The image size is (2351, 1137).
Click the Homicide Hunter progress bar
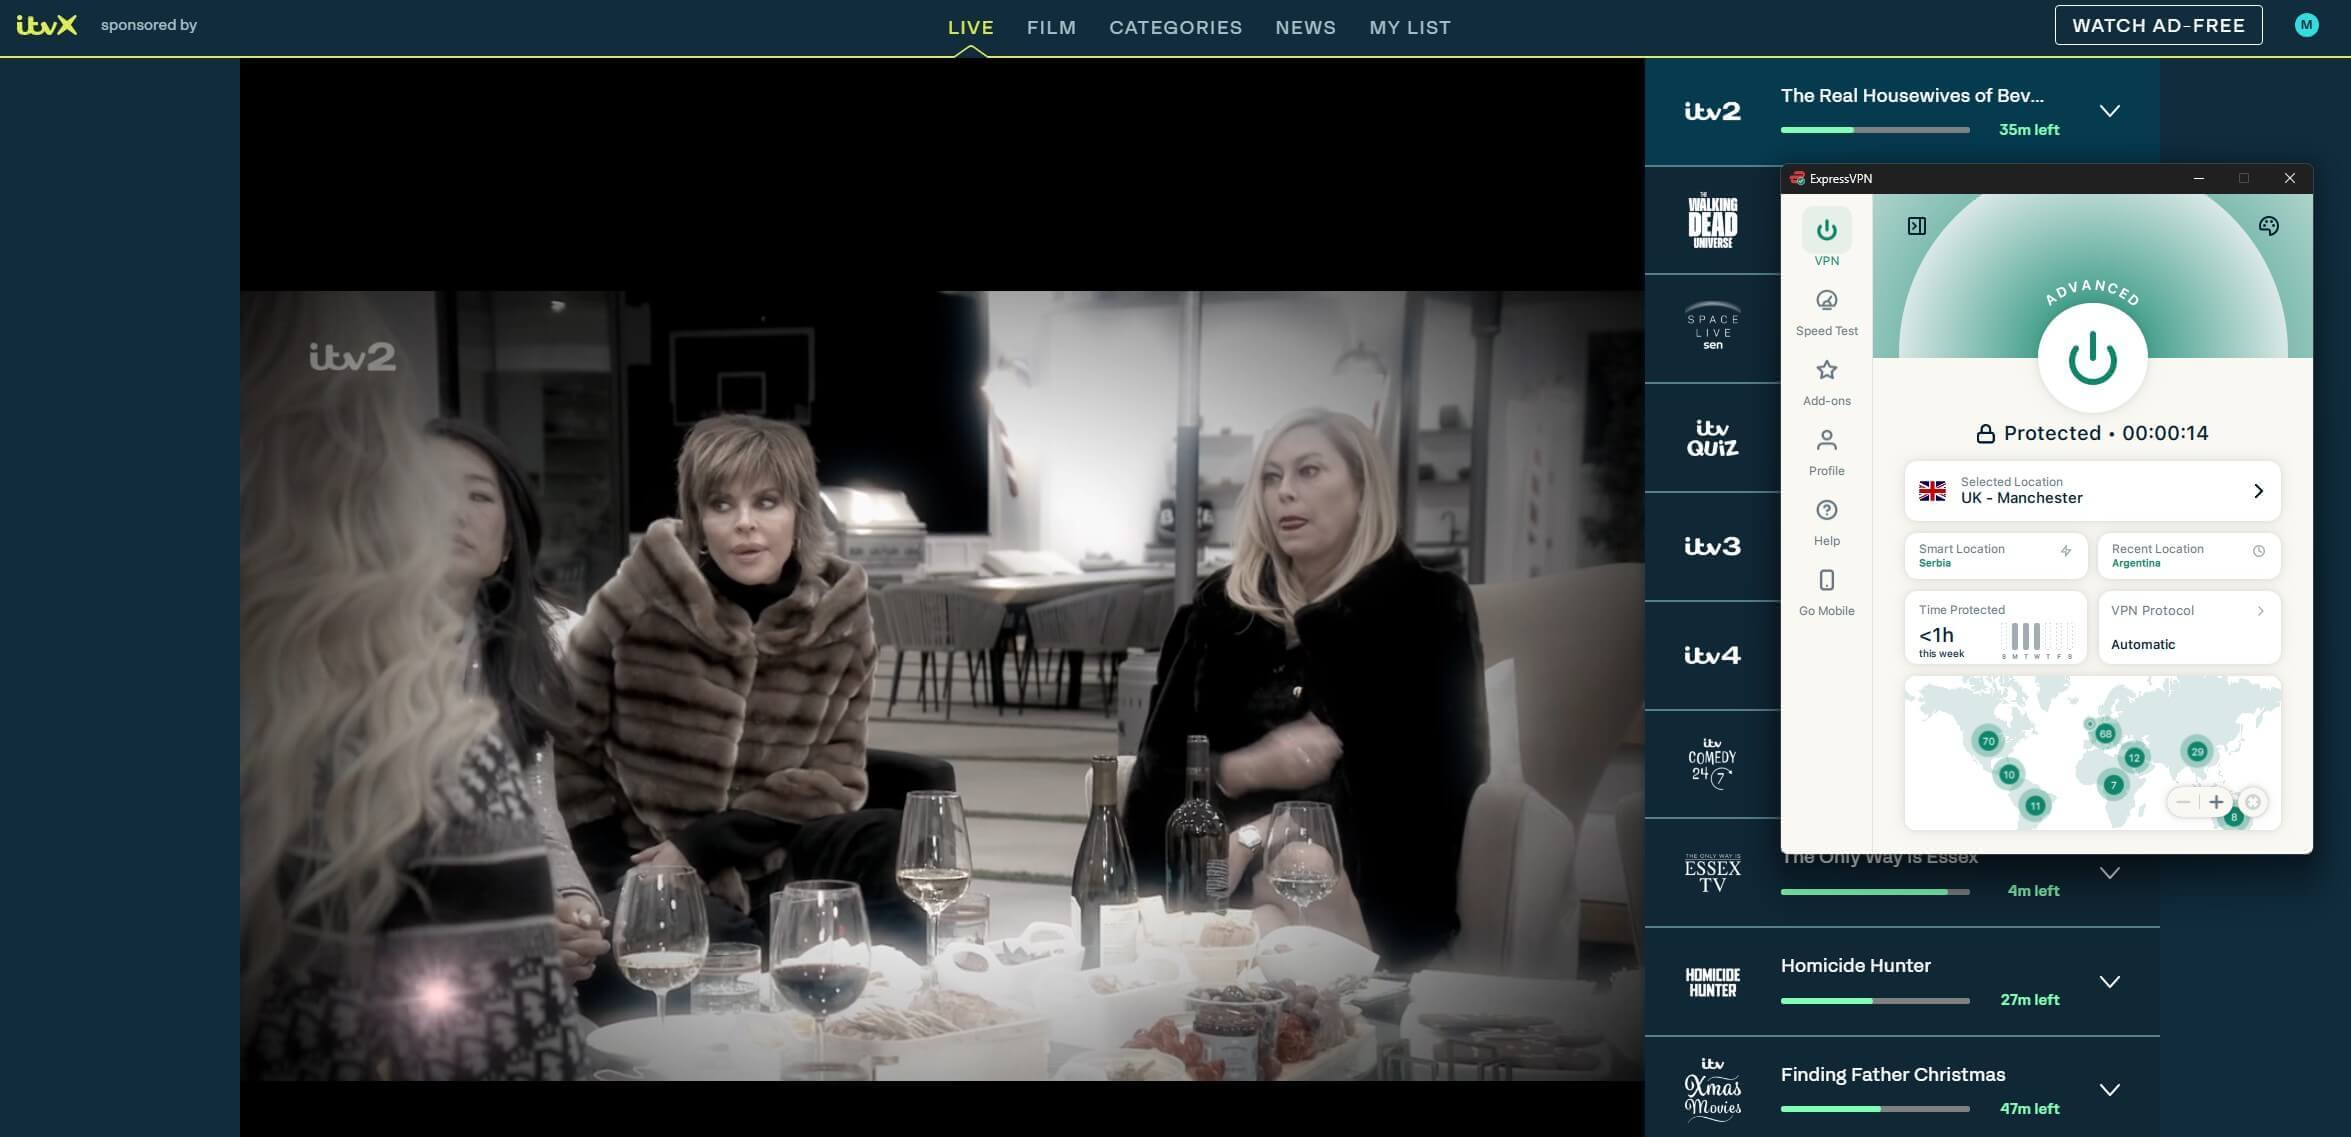tap(1875, 1000)
